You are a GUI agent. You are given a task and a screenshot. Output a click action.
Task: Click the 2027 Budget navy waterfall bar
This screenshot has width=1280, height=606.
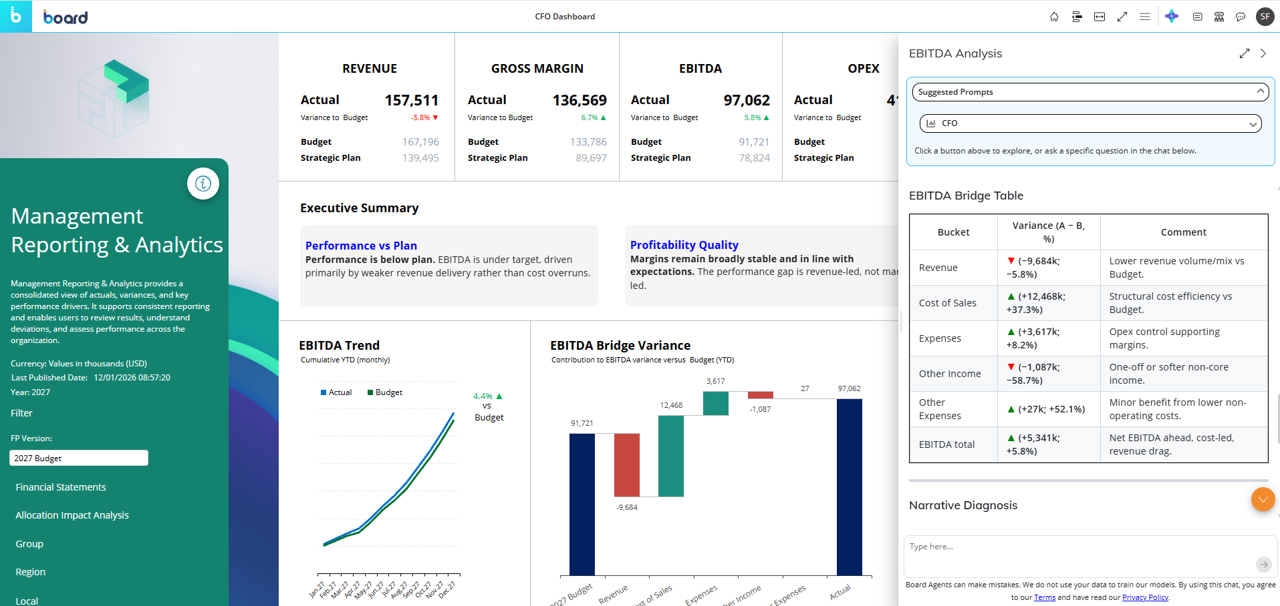pos(582,504)
